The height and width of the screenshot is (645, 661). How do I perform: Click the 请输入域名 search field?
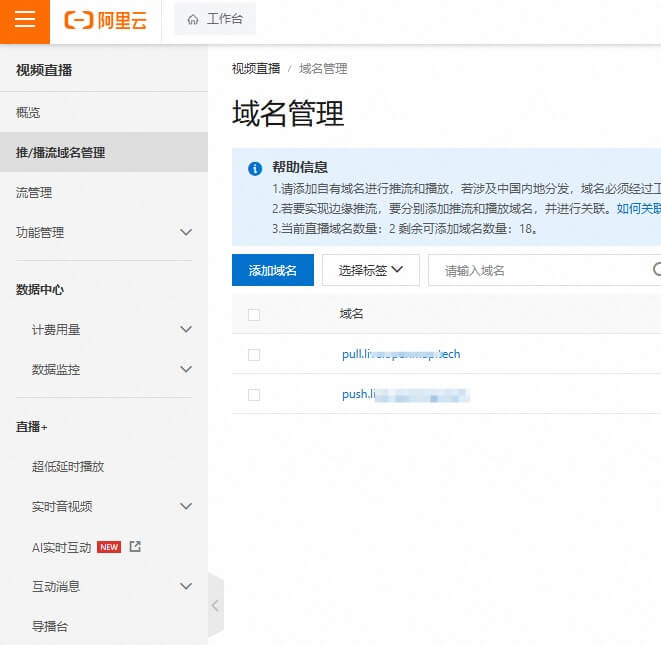click(x=540, y=270)
